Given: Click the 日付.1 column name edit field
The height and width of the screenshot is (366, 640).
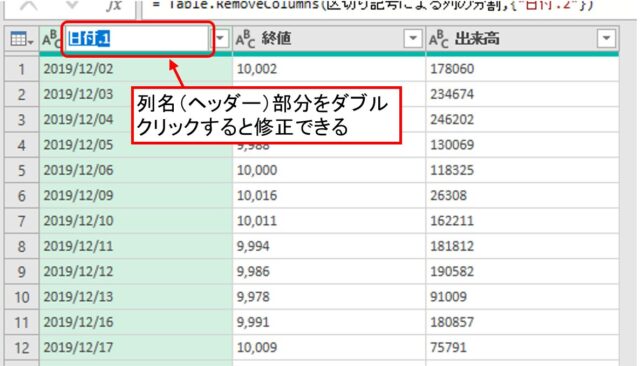Looking at the screenshot, I should [x=138, y=39].
